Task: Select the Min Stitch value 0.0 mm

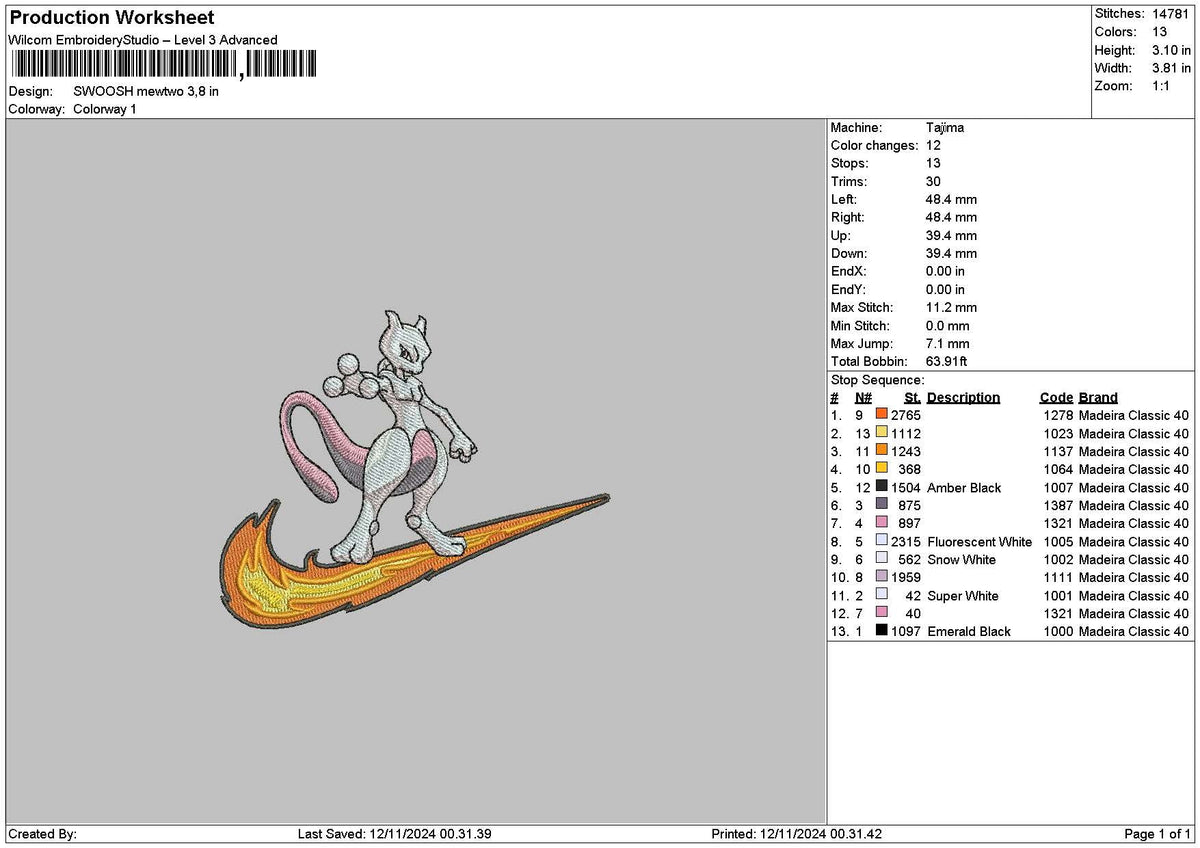Action: tap(948, 325)
